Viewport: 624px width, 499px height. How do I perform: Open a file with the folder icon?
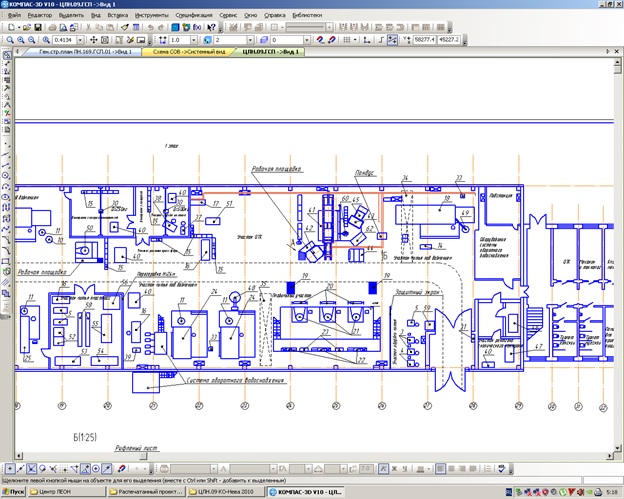click(27, 27)
